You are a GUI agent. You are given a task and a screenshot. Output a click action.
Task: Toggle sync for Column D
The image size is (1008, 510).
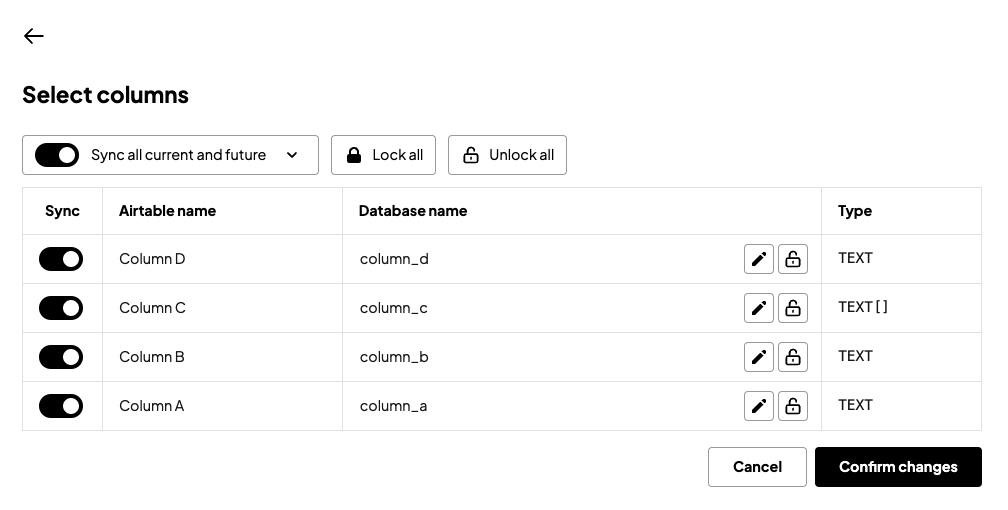pyautogui.click(x=61, y=259)
